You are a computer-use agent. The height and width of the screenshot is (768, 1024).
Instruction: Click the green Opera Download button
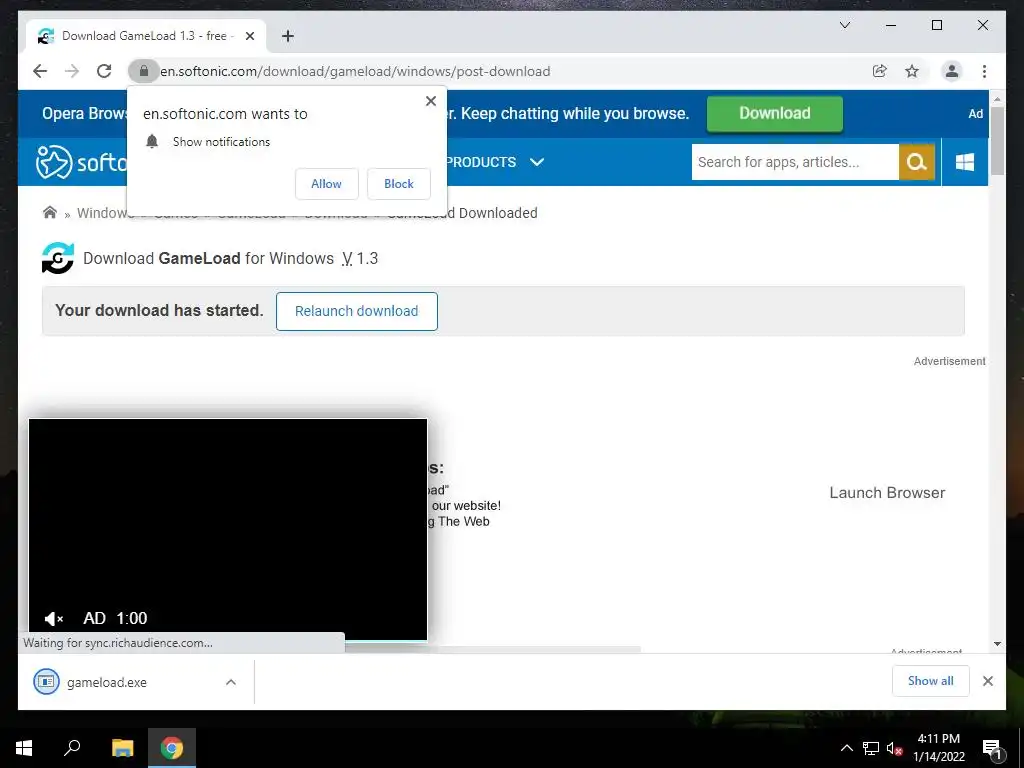point(775,114)
